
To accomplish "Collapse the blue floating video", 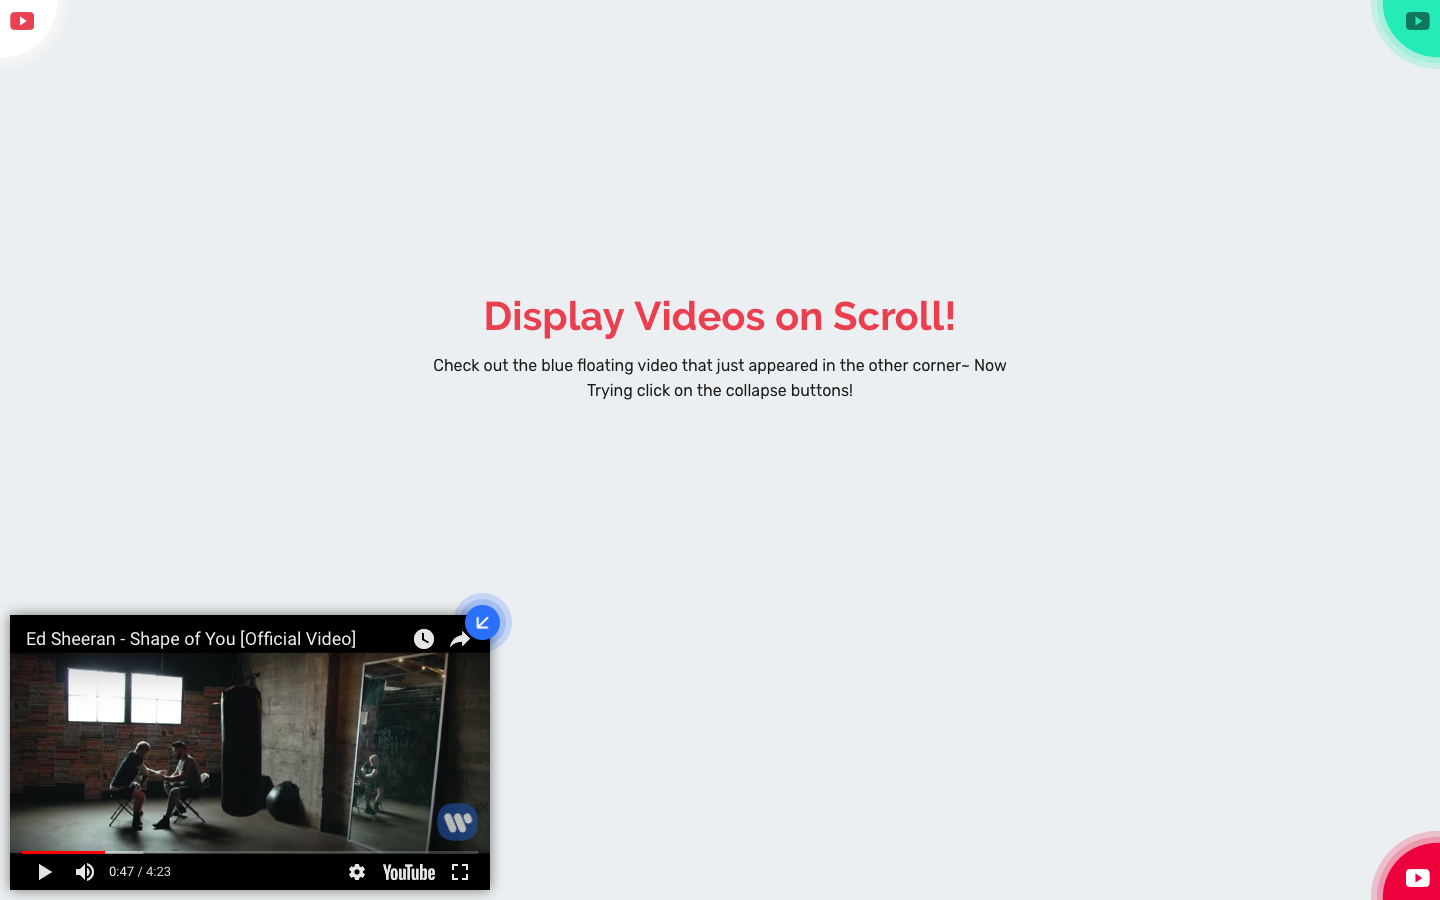I will (x=482, y=622).
